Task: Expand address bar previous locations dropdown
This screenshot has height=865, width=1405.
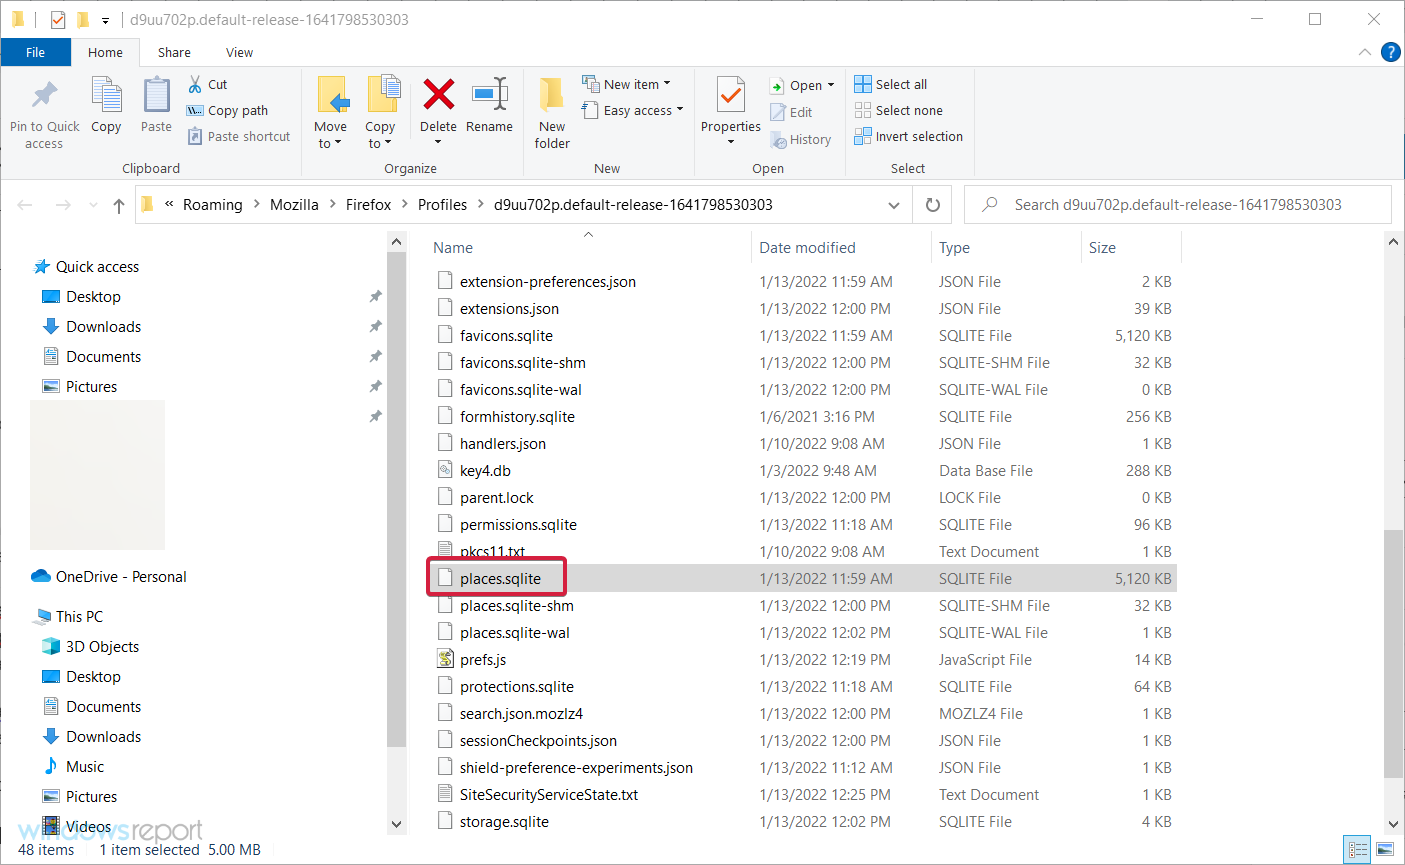Action: (x=894, y=205)
